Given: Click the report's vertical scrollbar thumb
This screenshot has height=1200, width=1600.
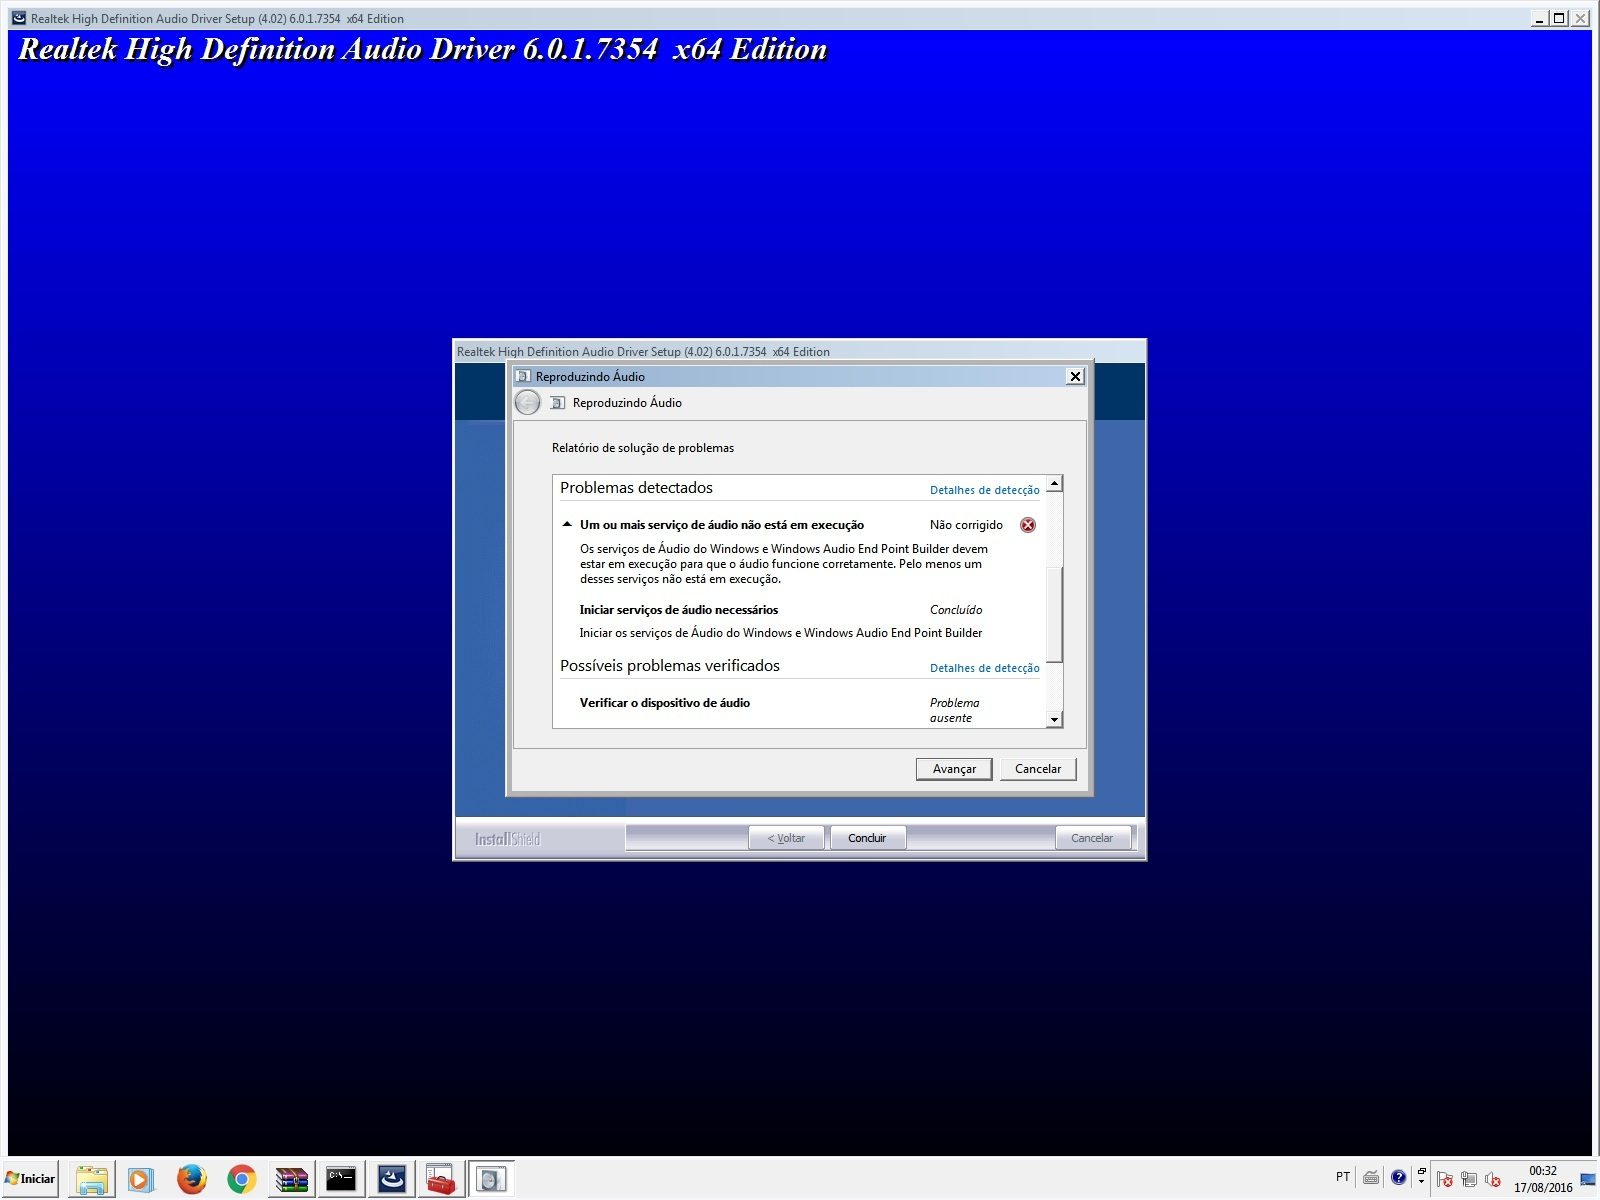Looking at the screenshot, I should pyautogui.click(x=1054, y=614).
